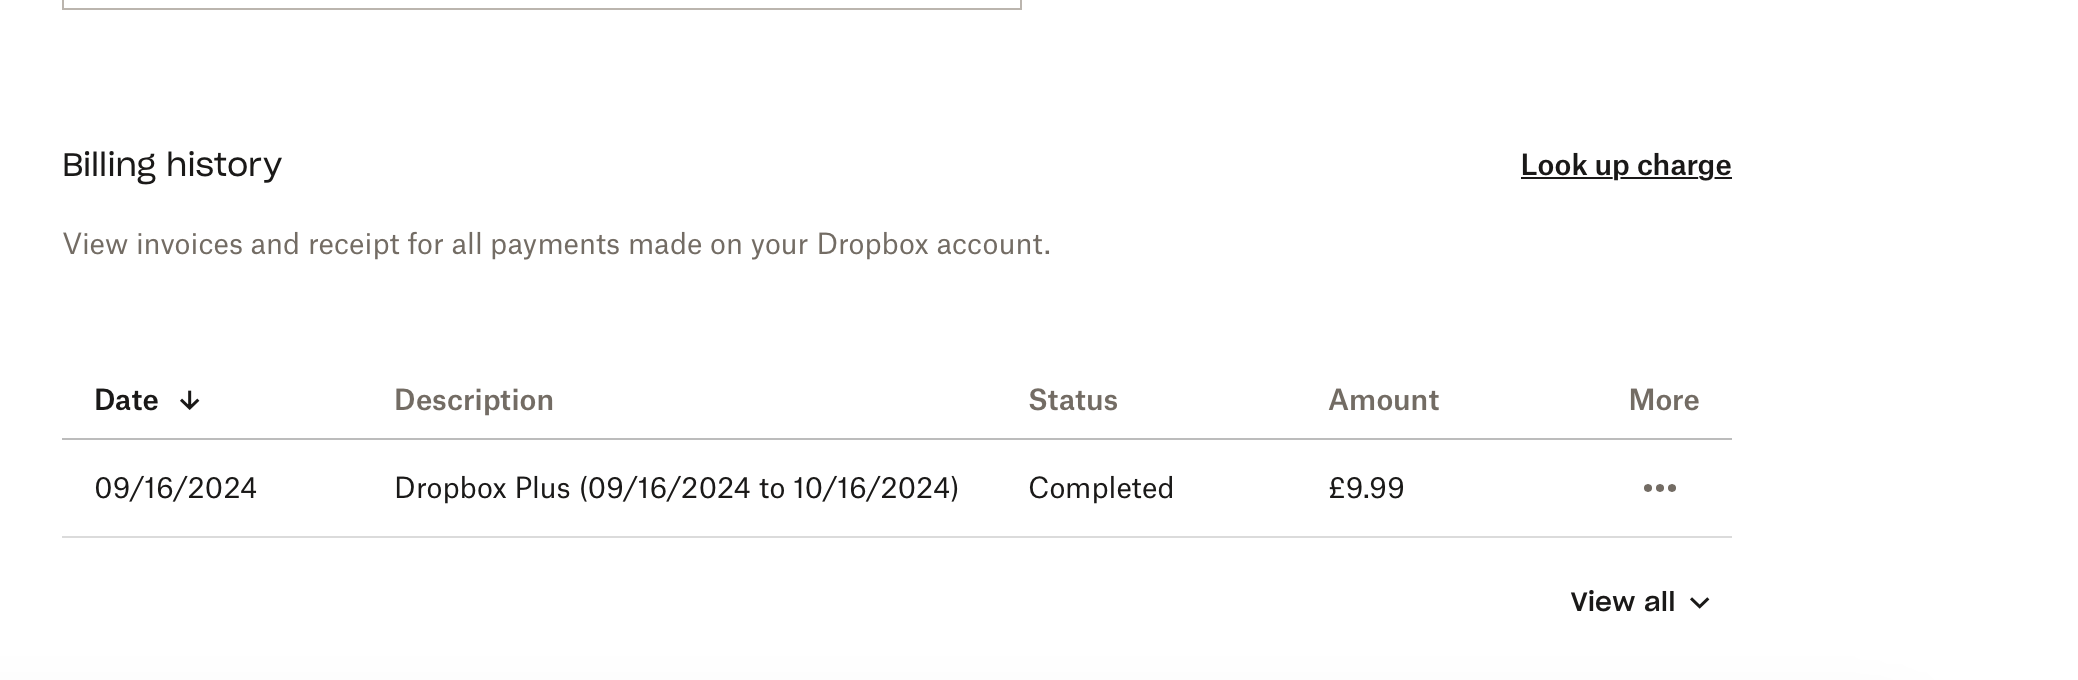Click the Description column header
The height and width of the screenshot is (680, 2078).
tap(473, 400)
